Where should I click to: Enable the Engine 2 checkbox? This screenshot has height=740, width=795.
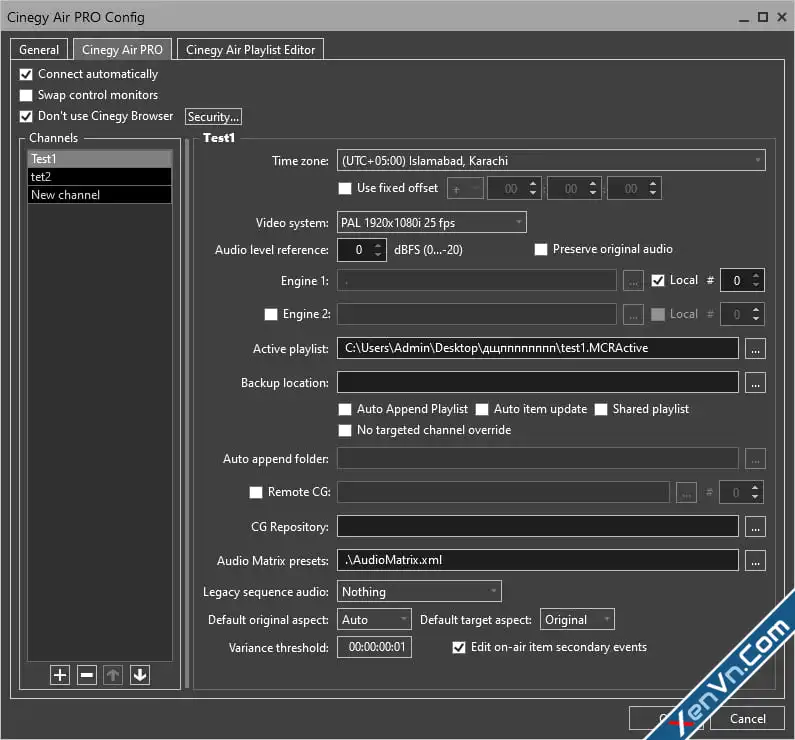point(271,314)
